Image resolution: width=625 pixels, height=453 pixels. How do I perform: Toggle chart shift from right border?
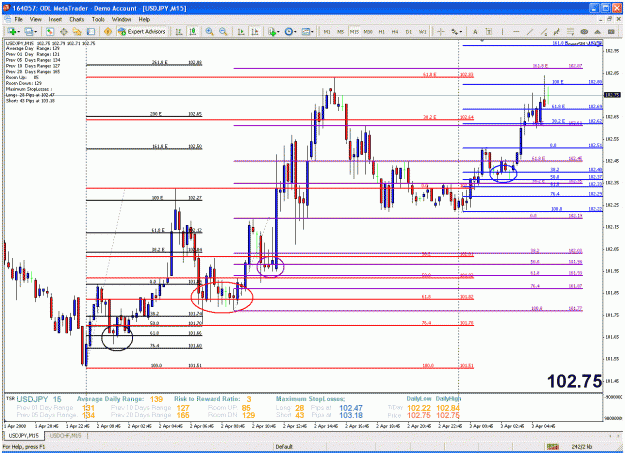click(x=255, y=32)
